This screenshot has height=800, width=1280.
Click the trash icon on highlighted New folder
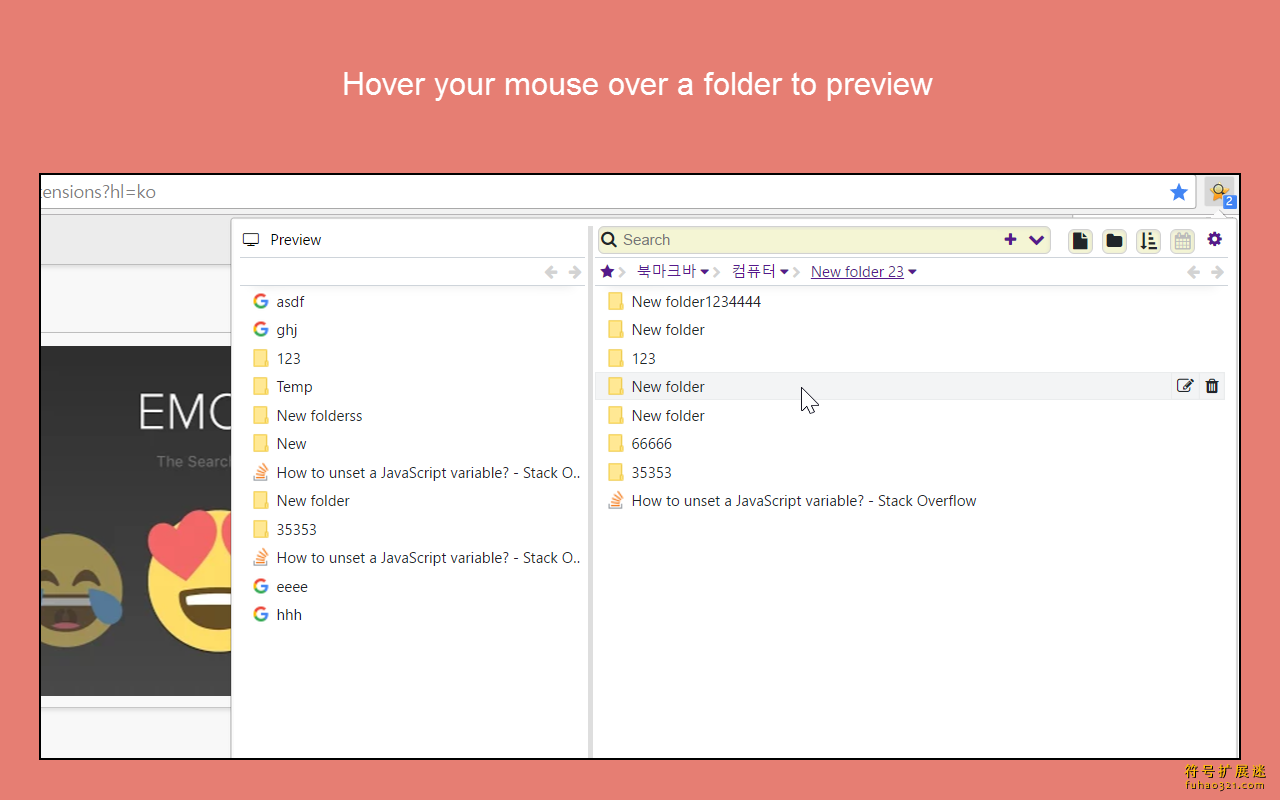click(x=1212, y=386)
